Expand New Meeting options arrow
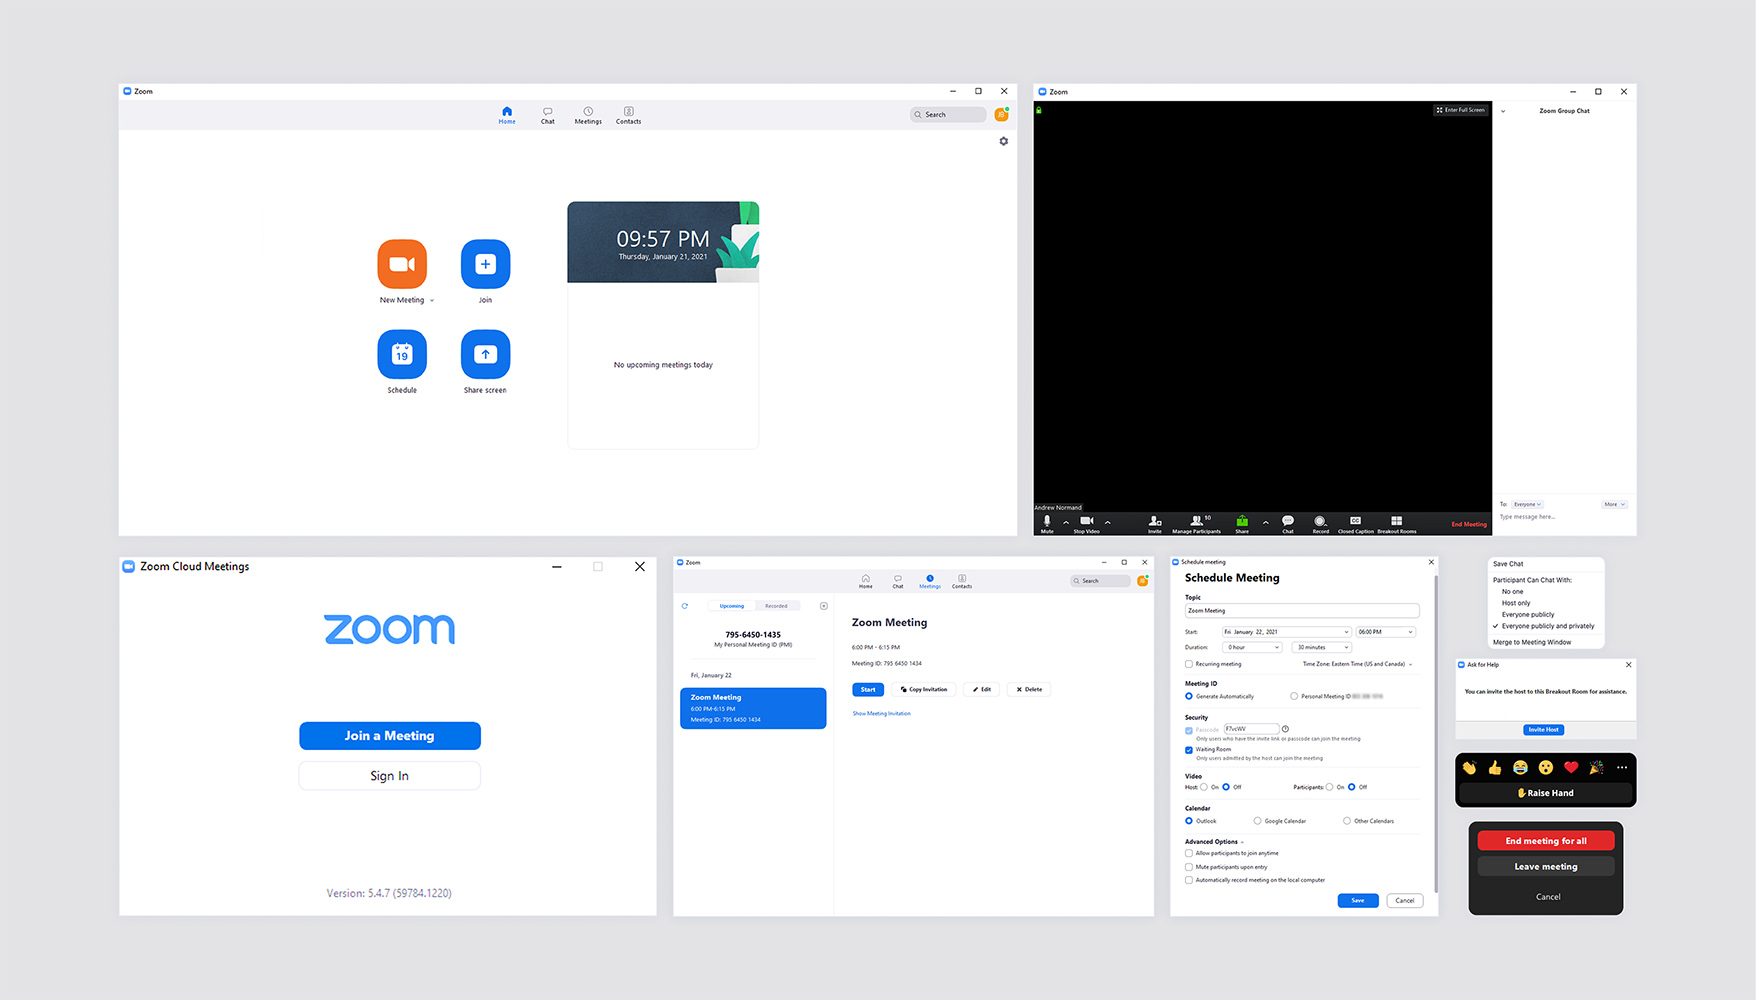The height and width of the screenshot is (1000, 1756). tap(432, 300)
